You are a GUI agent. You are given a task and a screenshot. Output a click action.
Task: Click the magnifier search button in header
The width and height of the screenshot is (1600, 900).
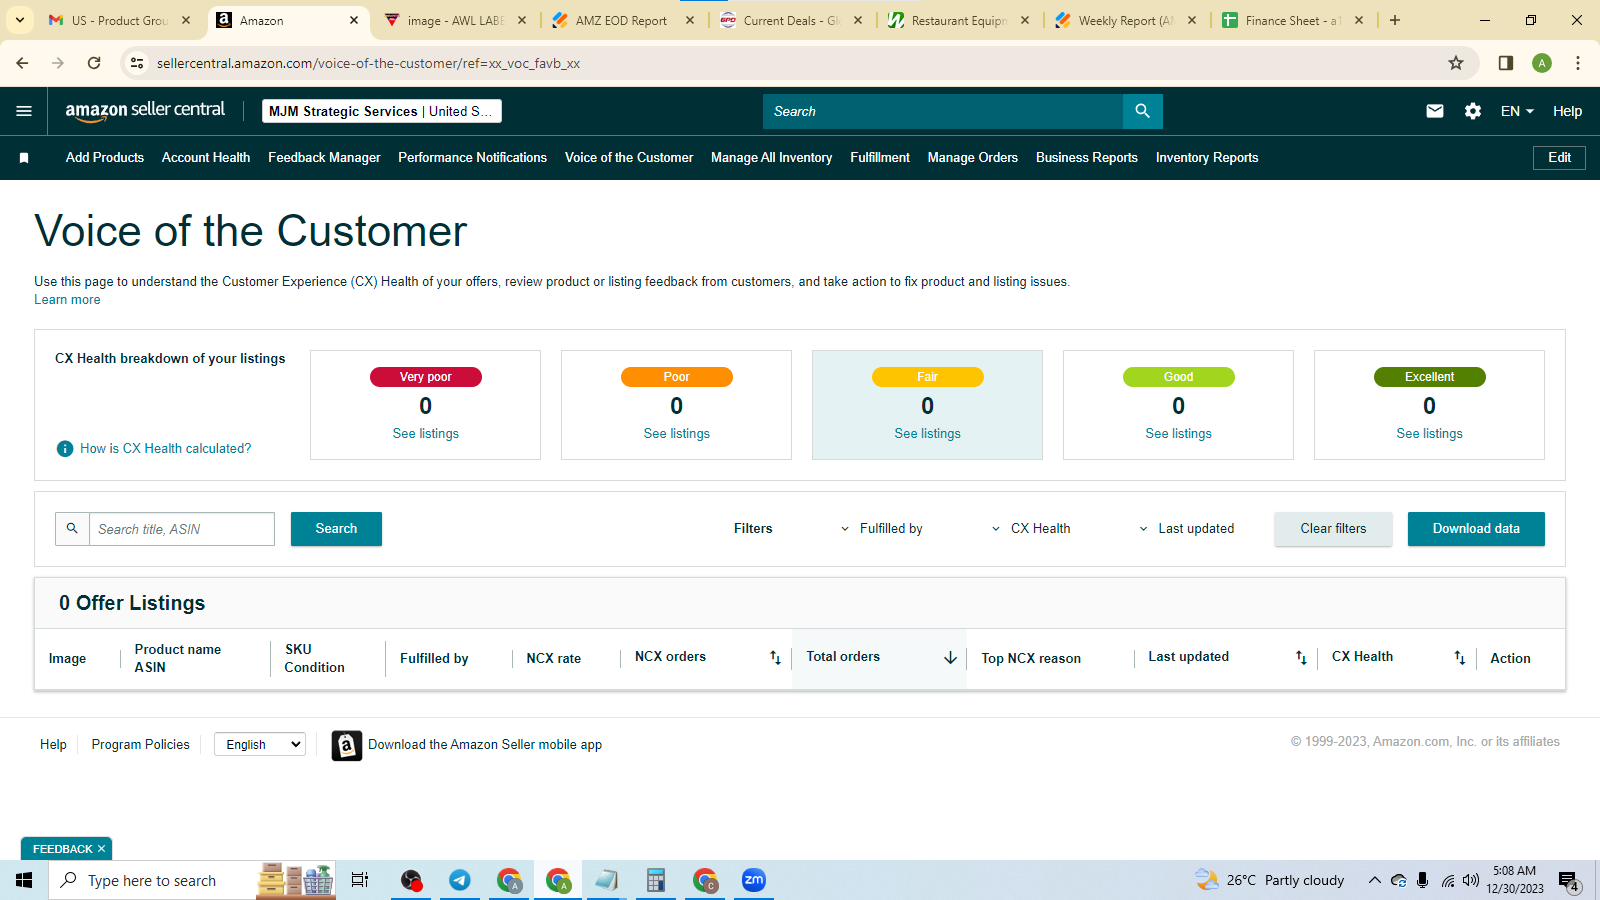pyautogui.click(x=1142, y=111)
